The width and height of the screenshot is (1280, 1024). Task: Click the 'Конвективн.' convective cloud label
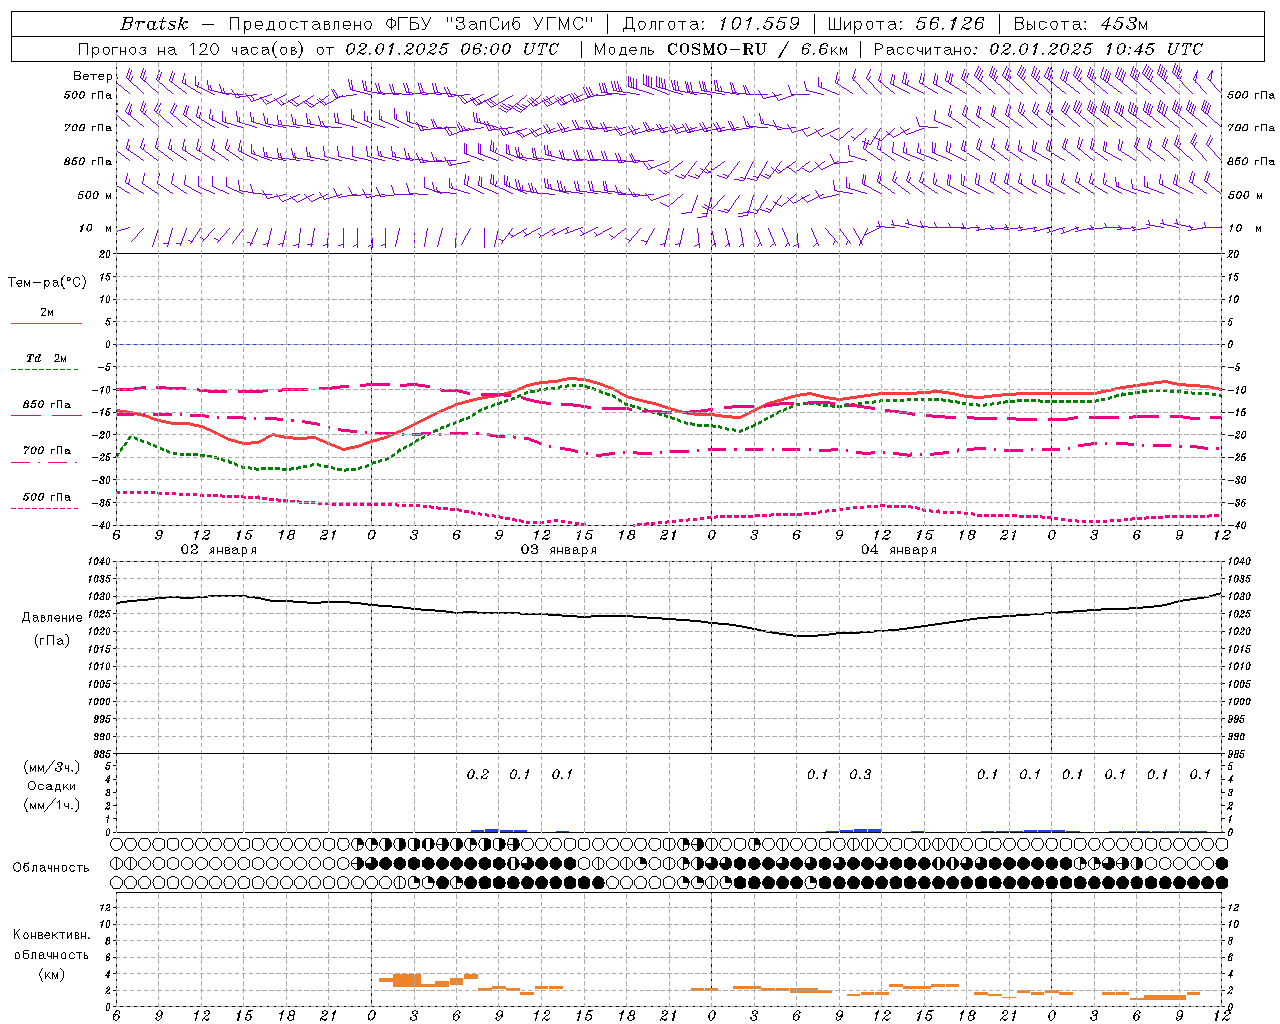click(x=52, y=935)
